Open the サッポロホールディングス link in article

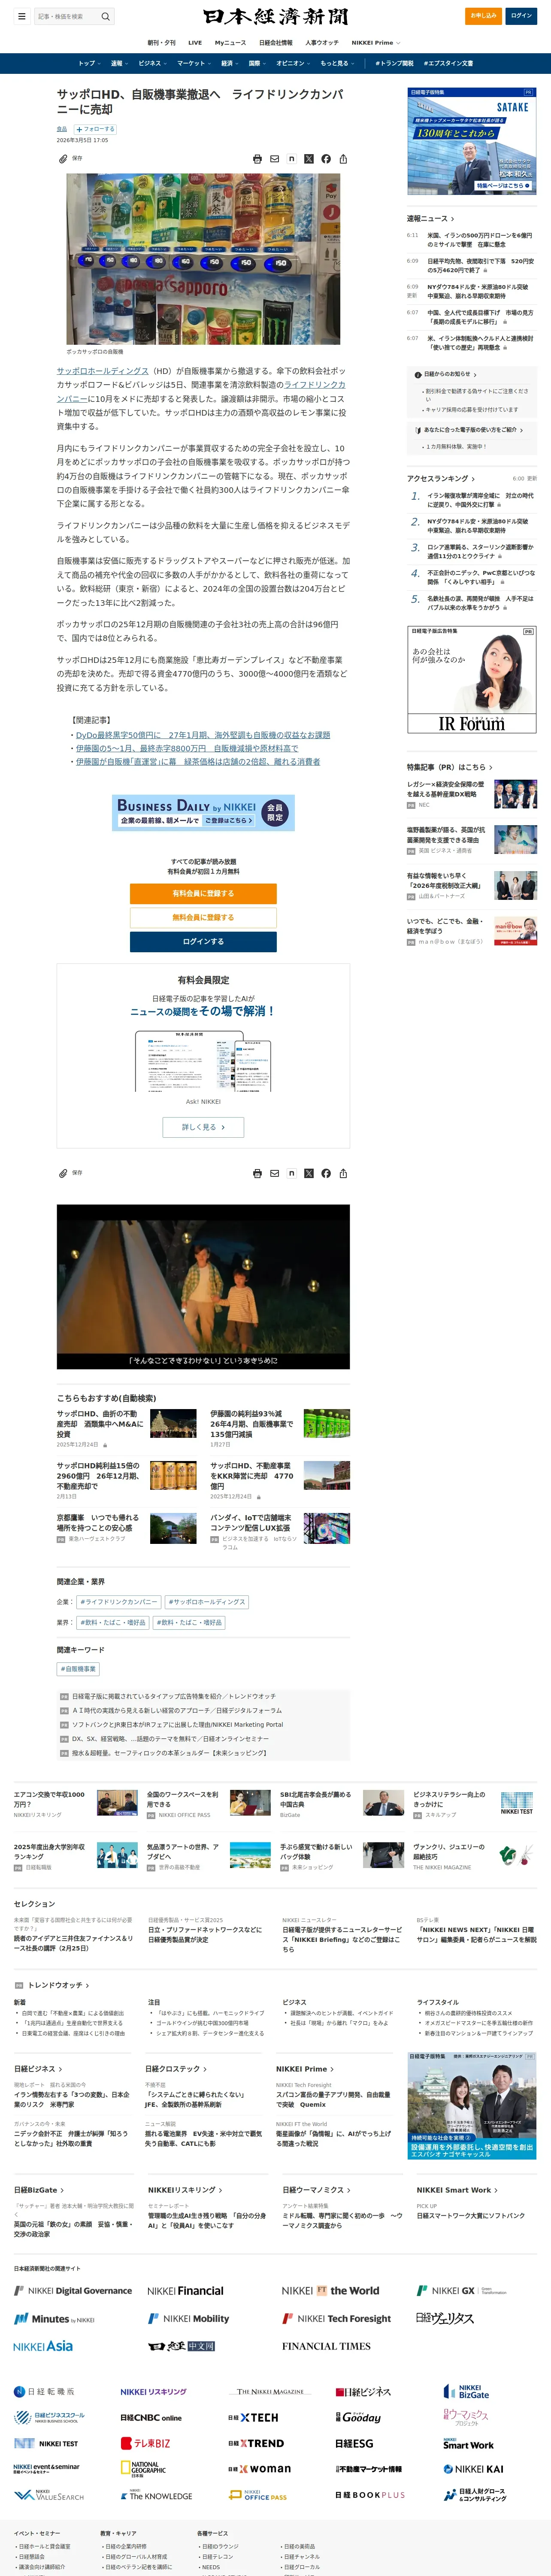[x=102, y=371]
